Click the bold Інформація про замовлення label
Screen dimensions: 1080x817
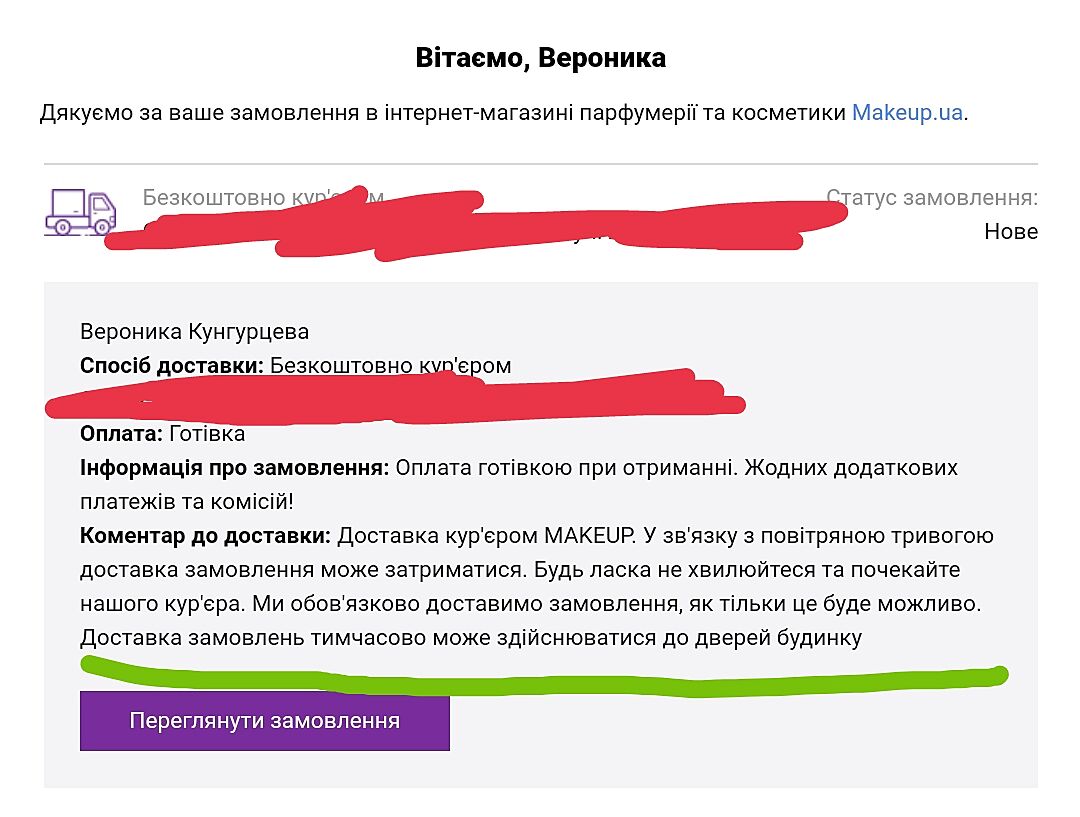click(x=234, y=467)
